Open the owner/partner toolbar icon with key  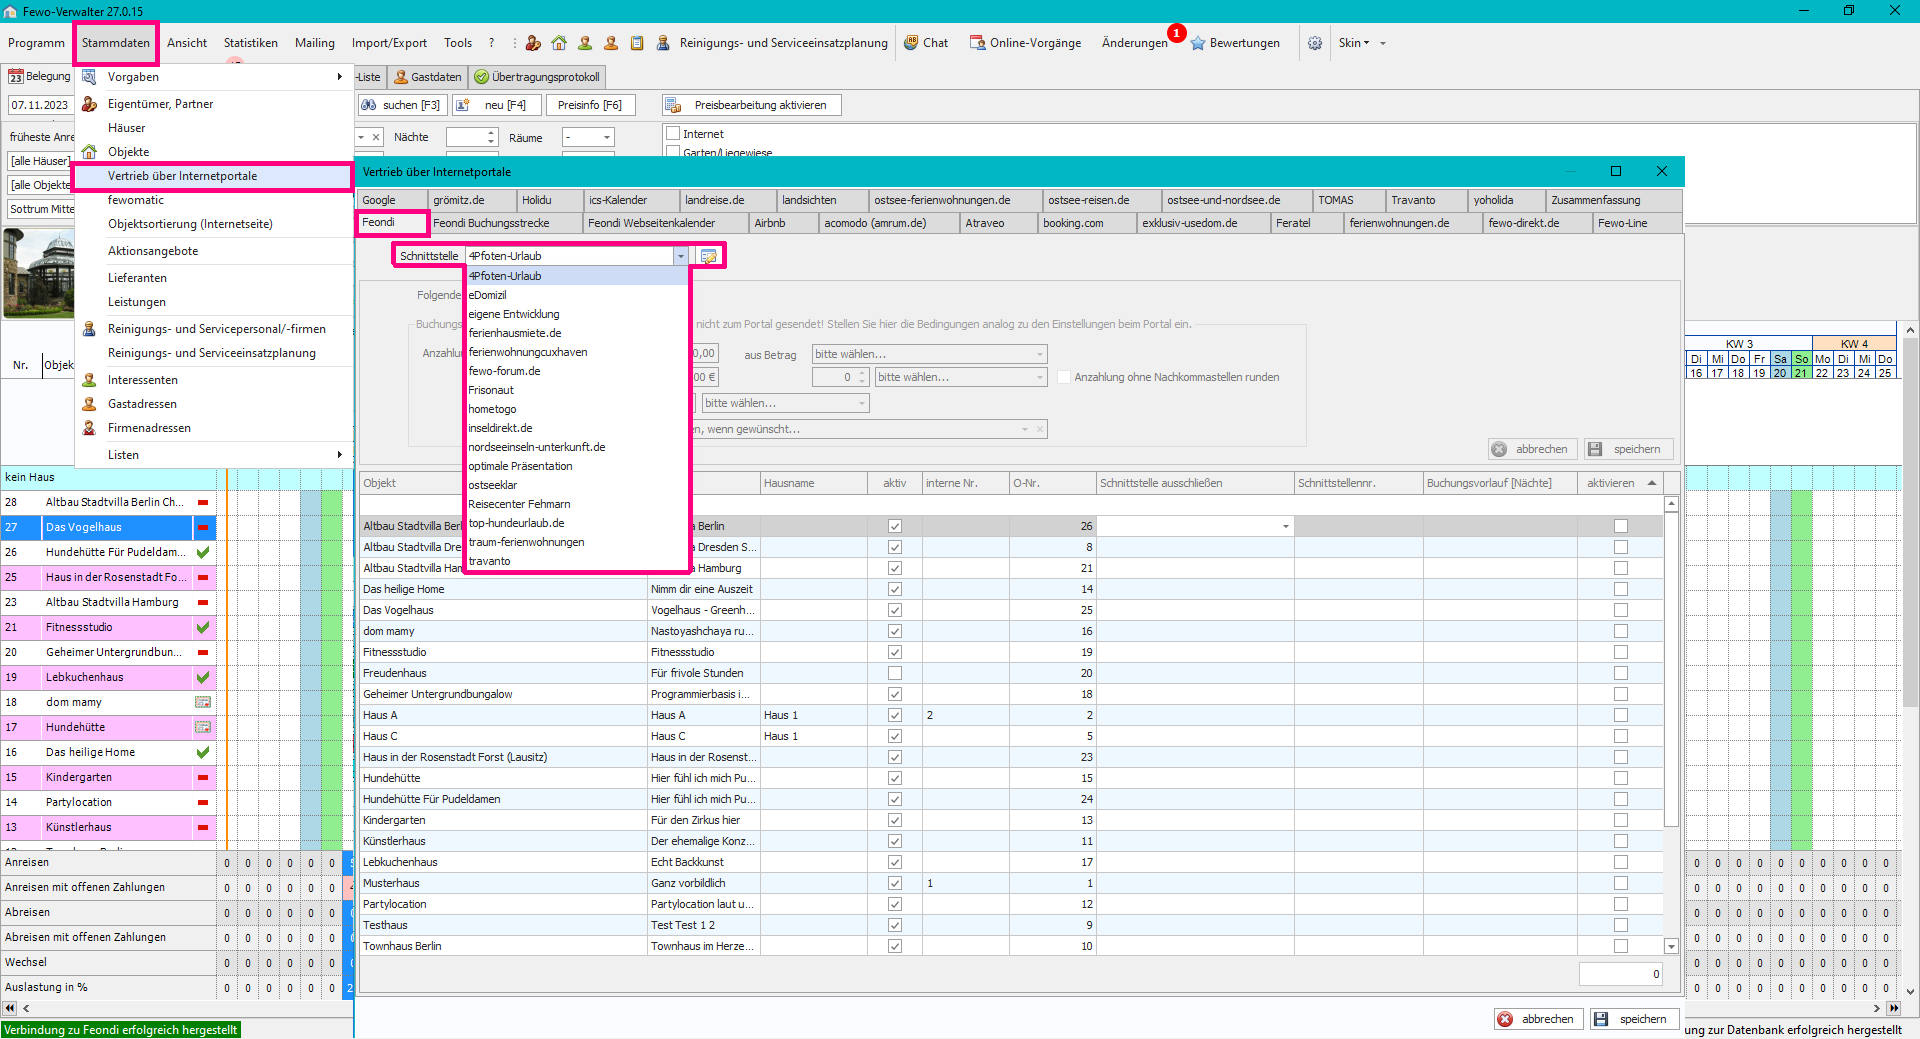[x=533, y=43]
